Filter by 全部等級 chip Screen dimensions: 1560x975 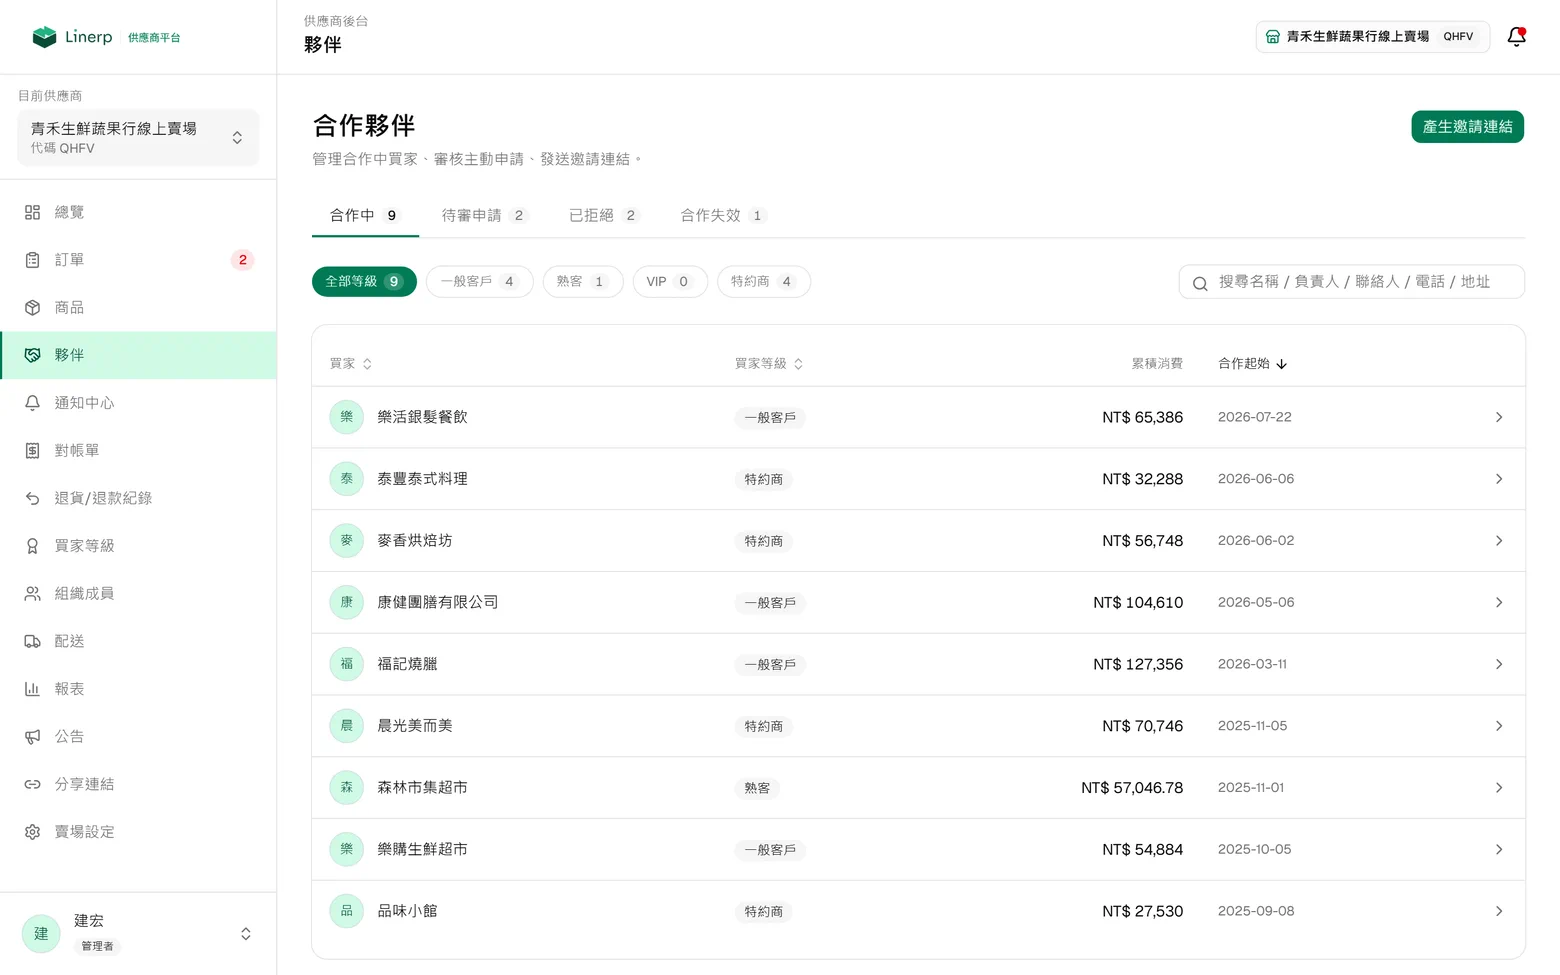pos(364,282)
